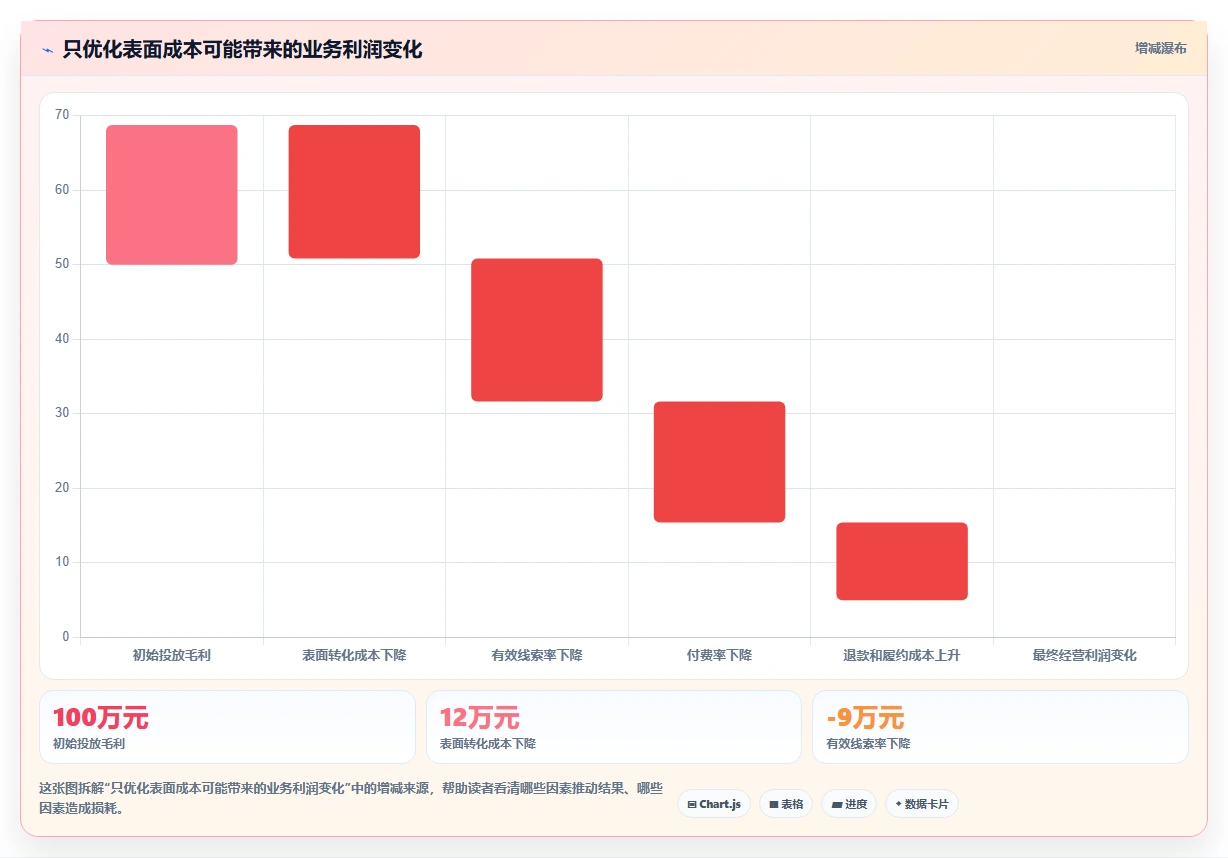Click the lightning icon beside the chart title
The image size is (1228, 858).
pyautogui.click(x=47, y=50)
